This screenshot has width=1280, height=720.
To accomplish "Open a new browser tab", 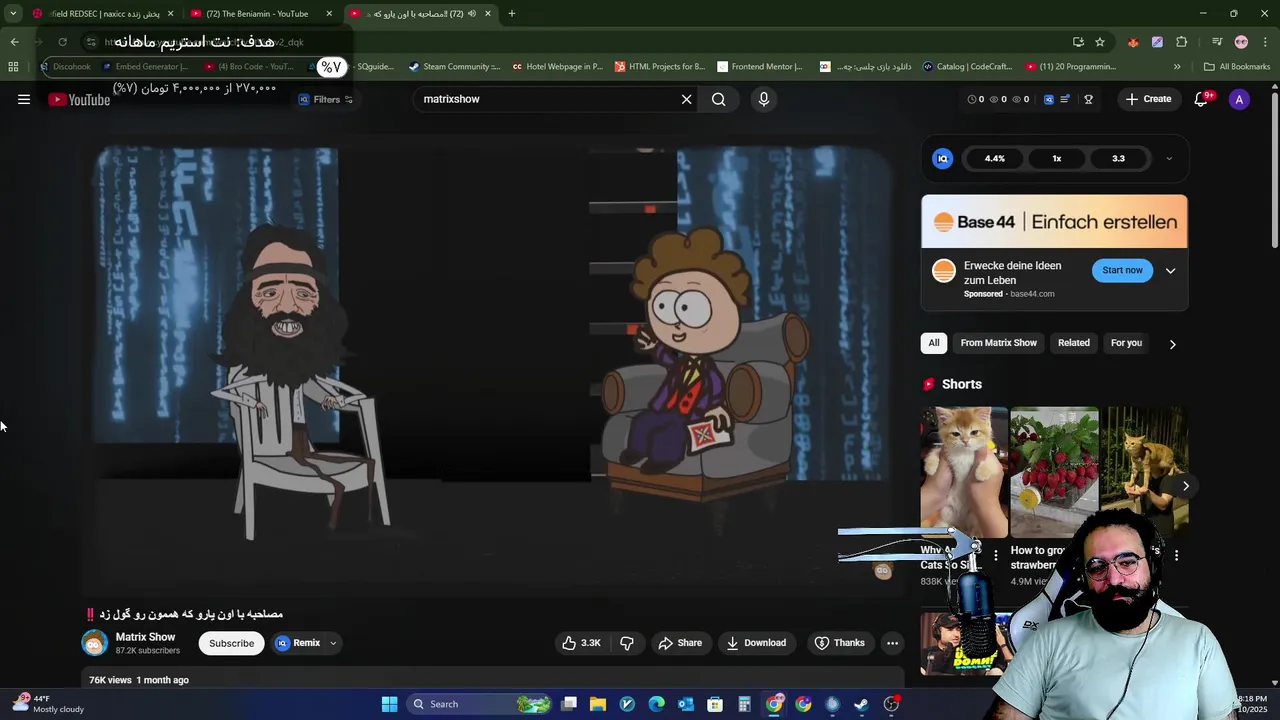I will click(x=511, y=14).
